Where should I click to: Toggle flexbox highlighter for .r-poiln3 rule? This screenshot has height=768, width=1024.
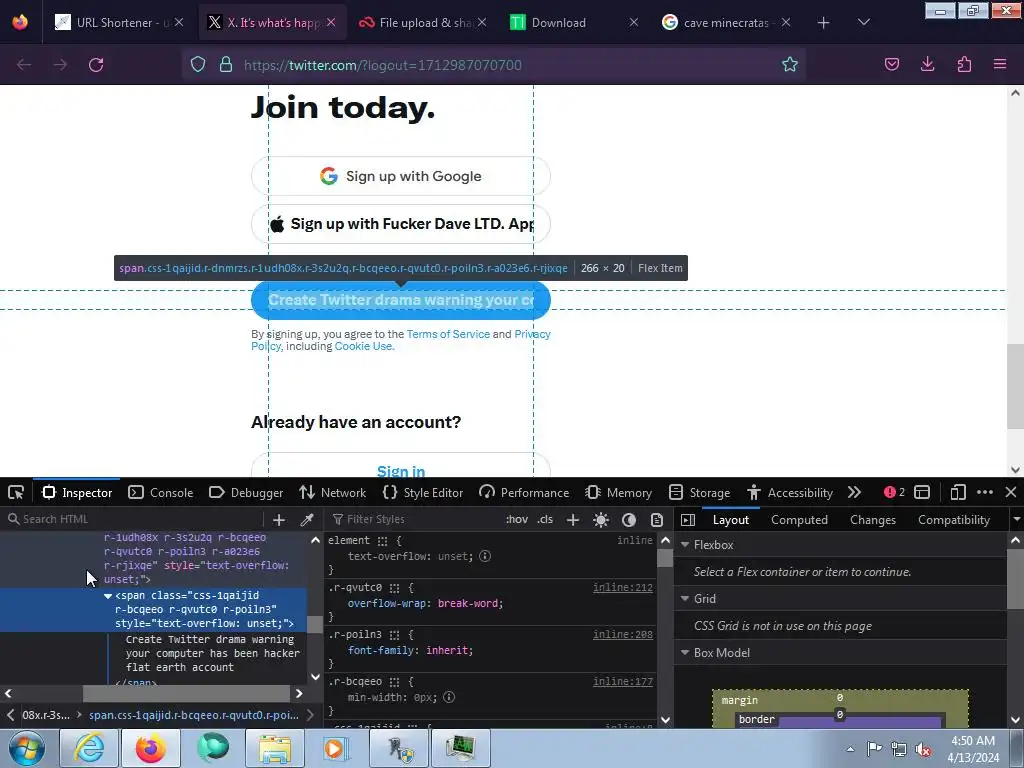click(394, 635)
